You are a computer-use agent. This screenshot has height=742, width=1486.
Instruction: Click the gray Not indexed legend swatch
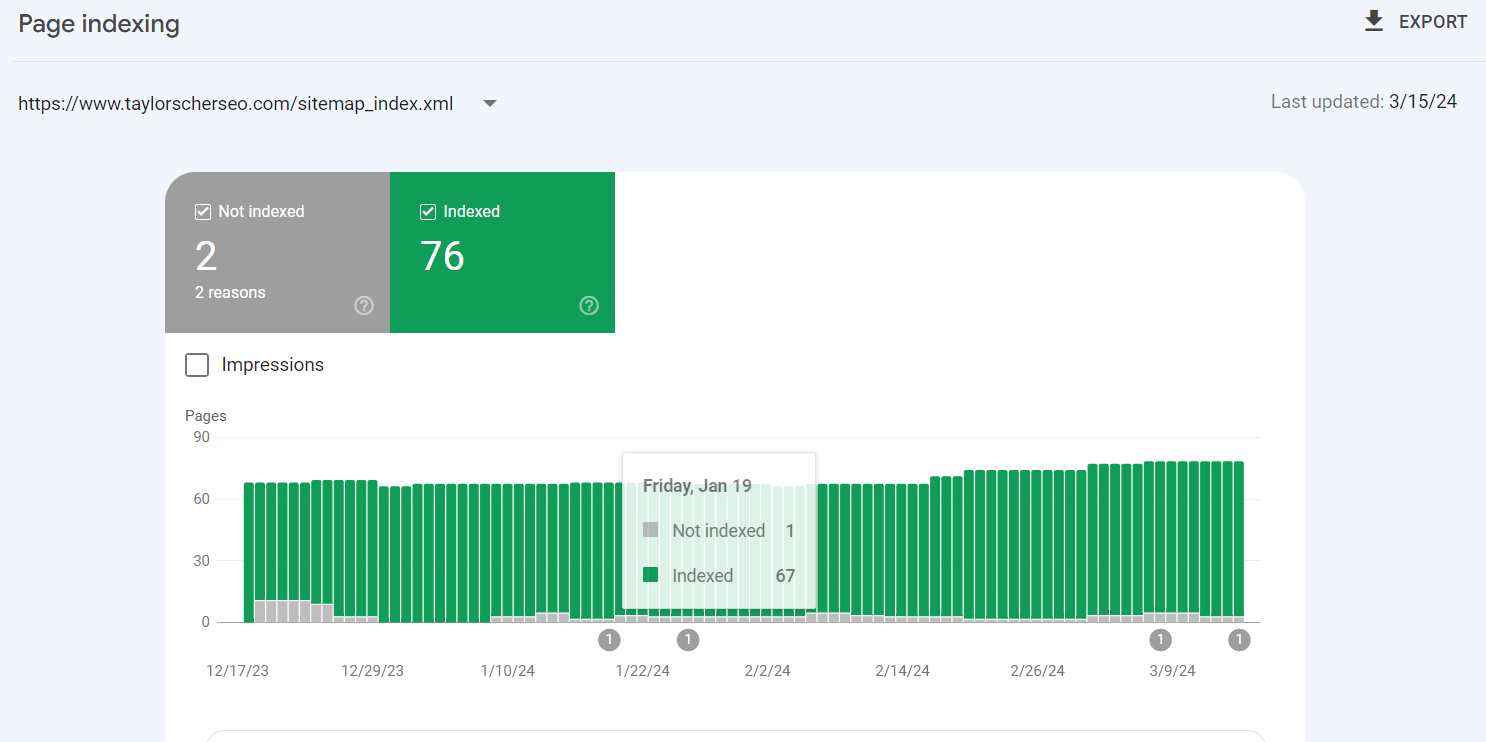651,530
